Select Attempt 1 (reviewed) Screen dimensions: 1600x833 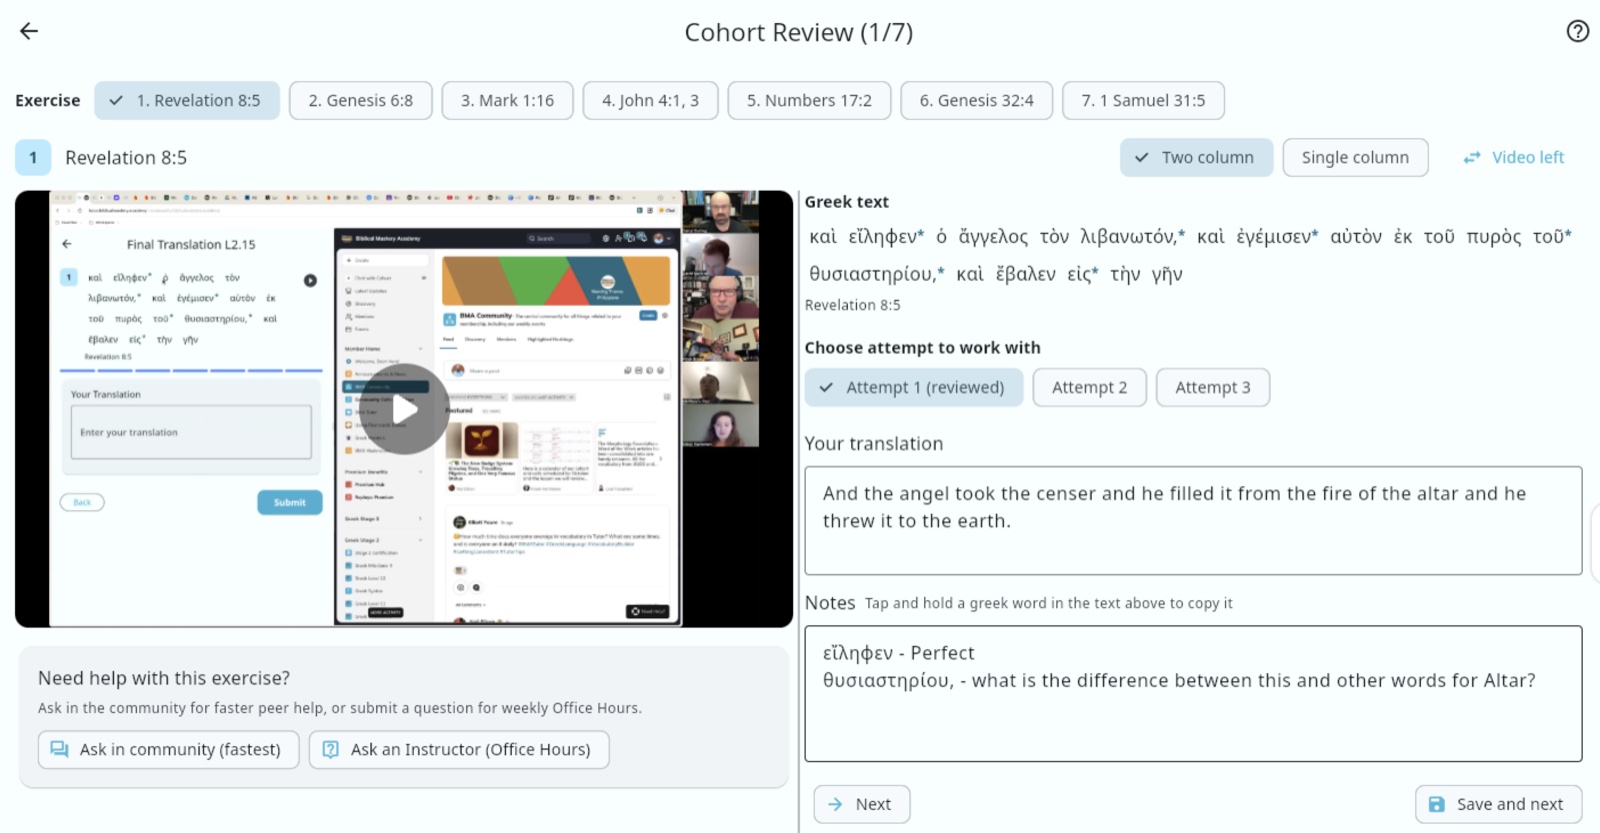913,387
